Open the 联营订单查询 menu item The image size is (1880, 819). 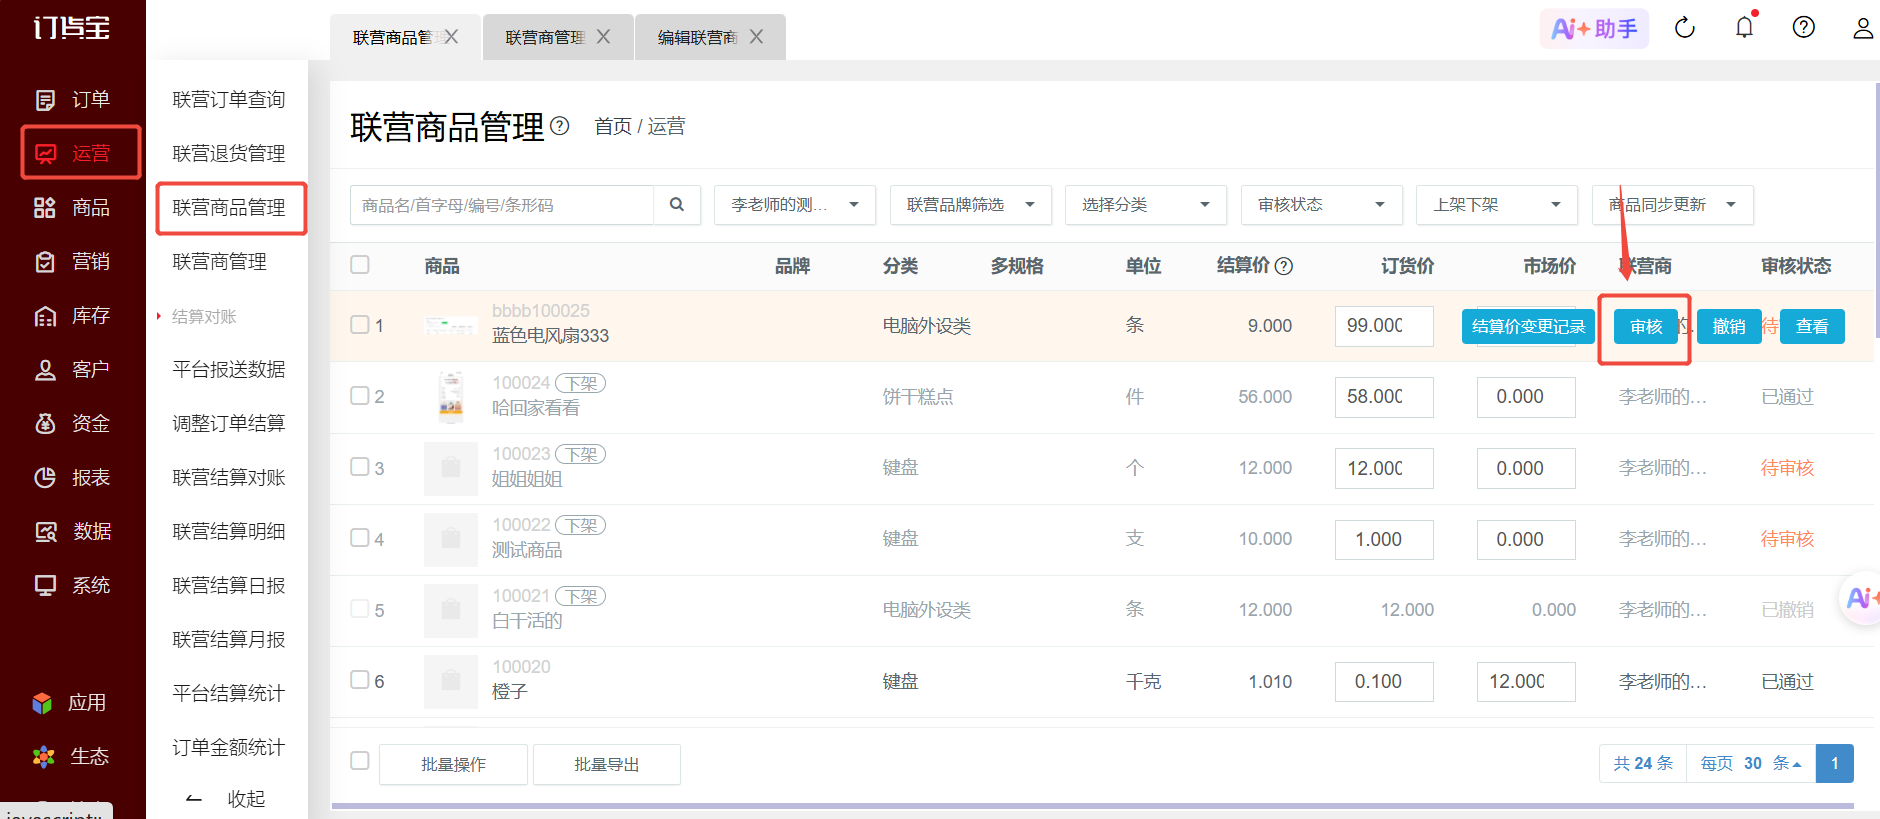[229, 100]
